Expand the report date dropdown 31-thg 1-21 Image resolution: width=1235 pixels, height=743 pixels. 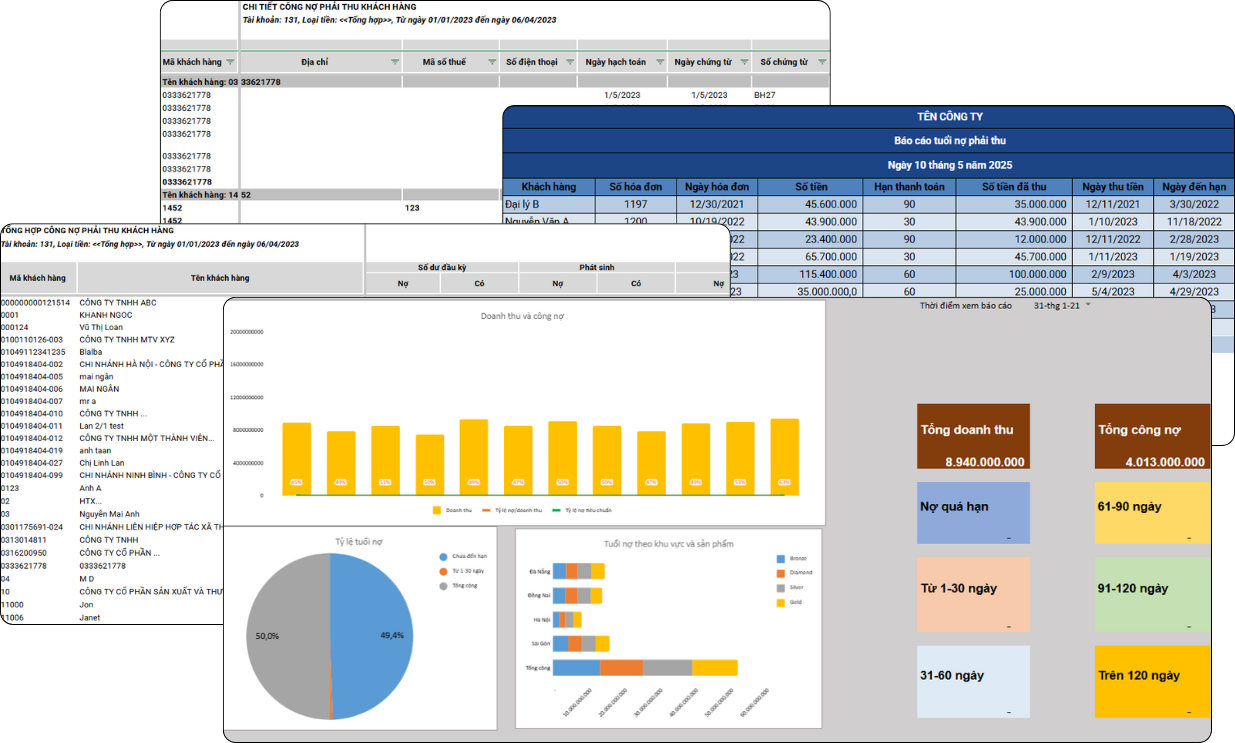click(x=1088, y=305)
